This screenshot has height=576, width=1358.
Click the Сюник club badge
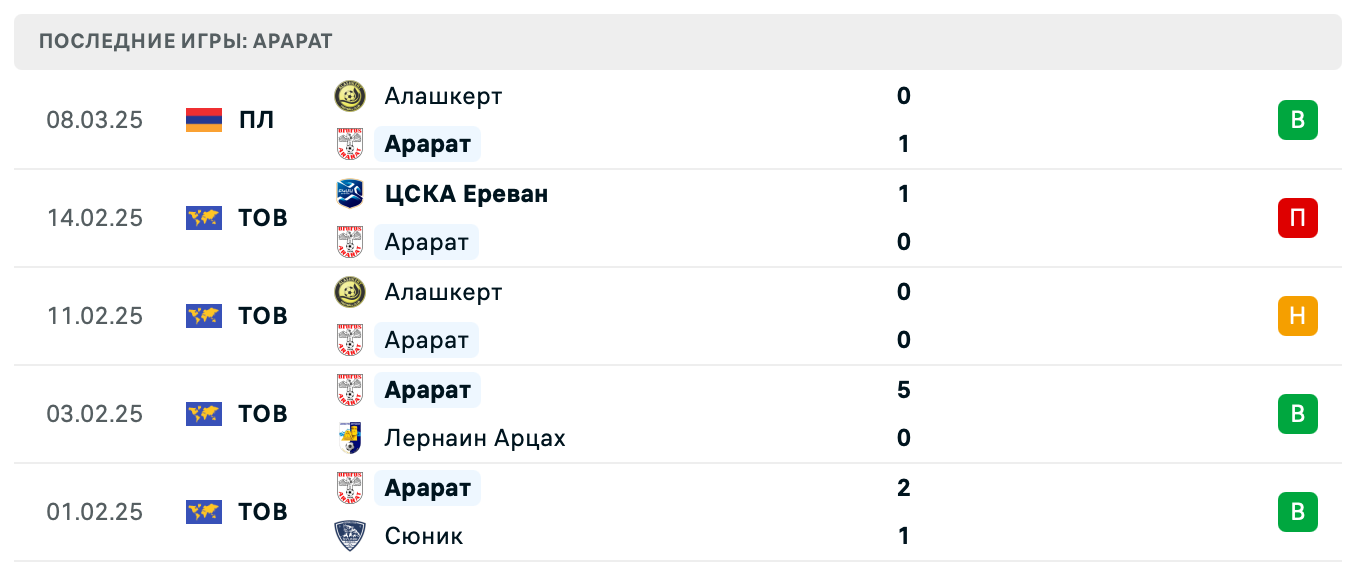point(350,535)
